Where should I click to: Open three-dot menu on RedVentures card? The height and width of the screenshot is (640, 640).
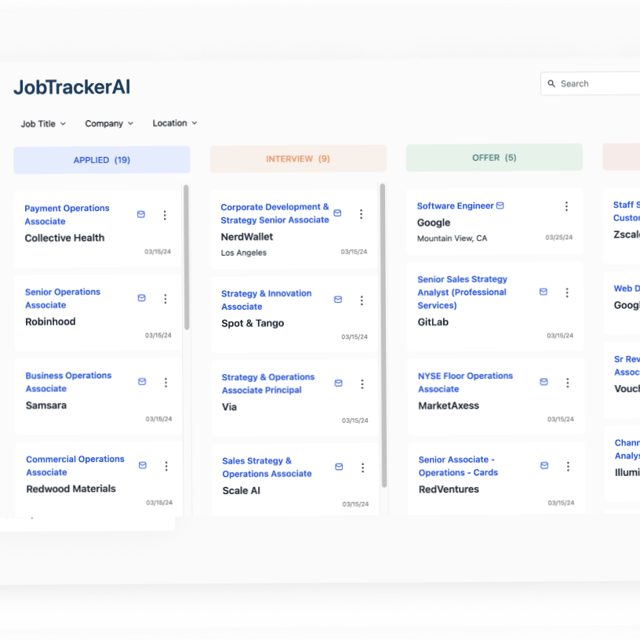pyautogui.click(x=568, y=467)
